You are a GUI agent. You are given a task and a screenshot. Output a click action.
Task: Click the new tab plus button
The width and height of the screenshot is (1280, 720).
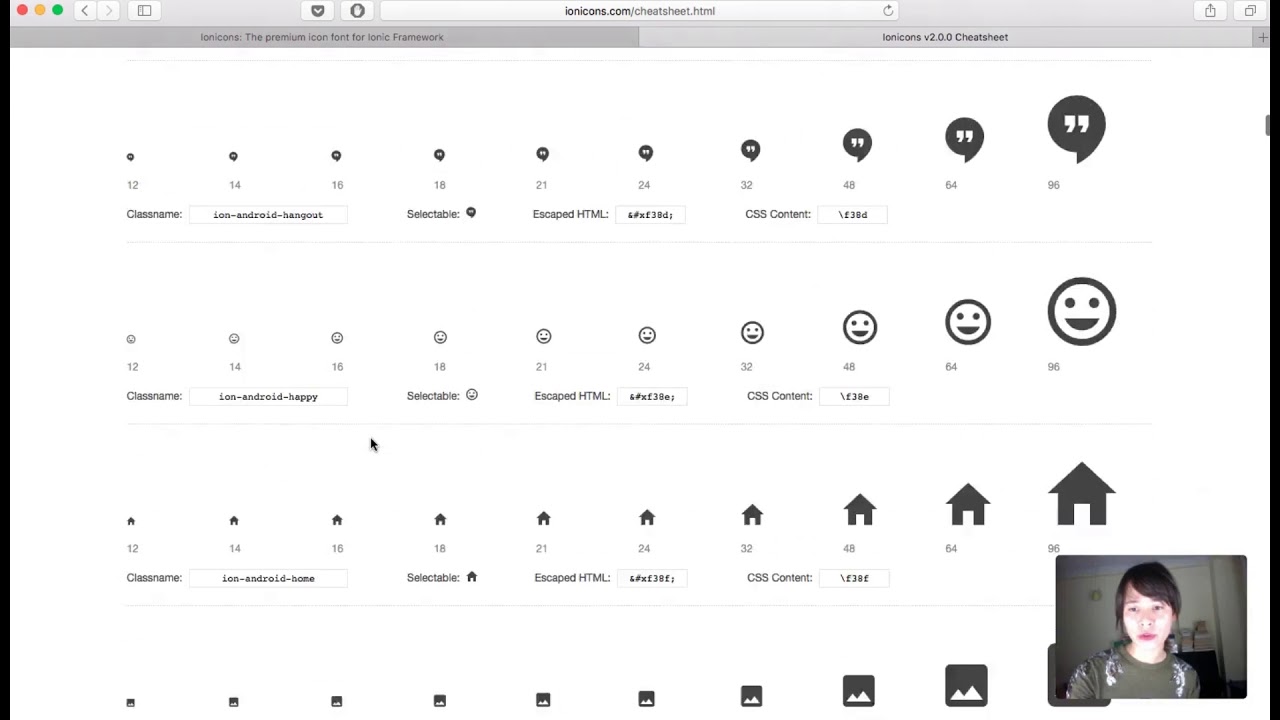pyautogui.click(x=1262, y=37)
